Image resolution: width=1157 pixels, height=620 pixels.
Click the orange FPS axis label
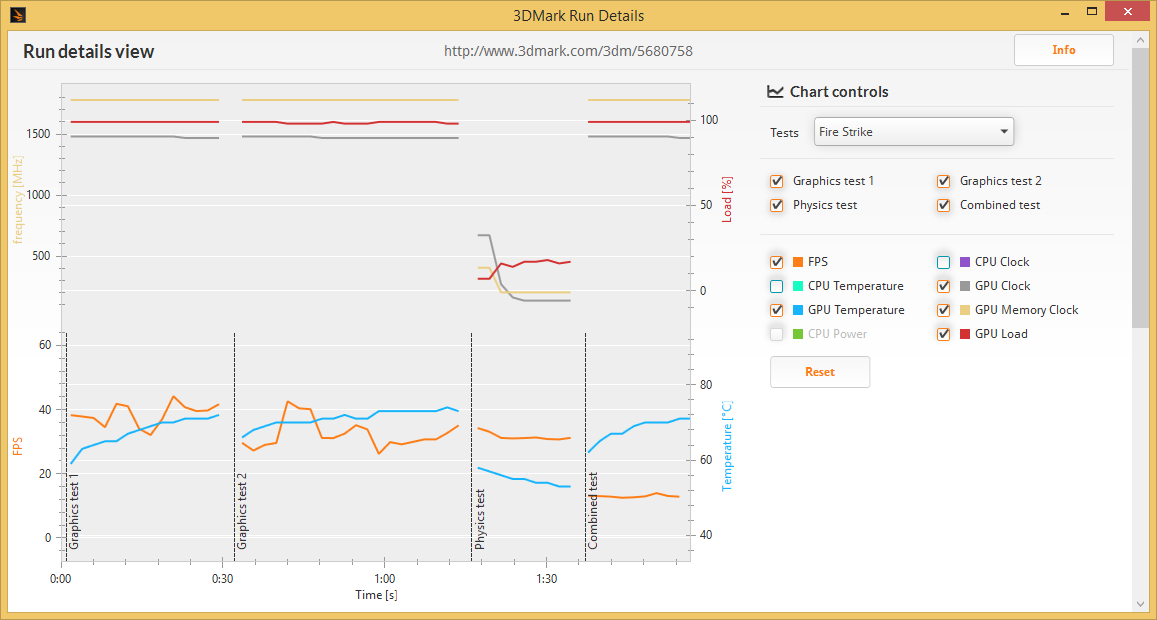click(17, 446)
